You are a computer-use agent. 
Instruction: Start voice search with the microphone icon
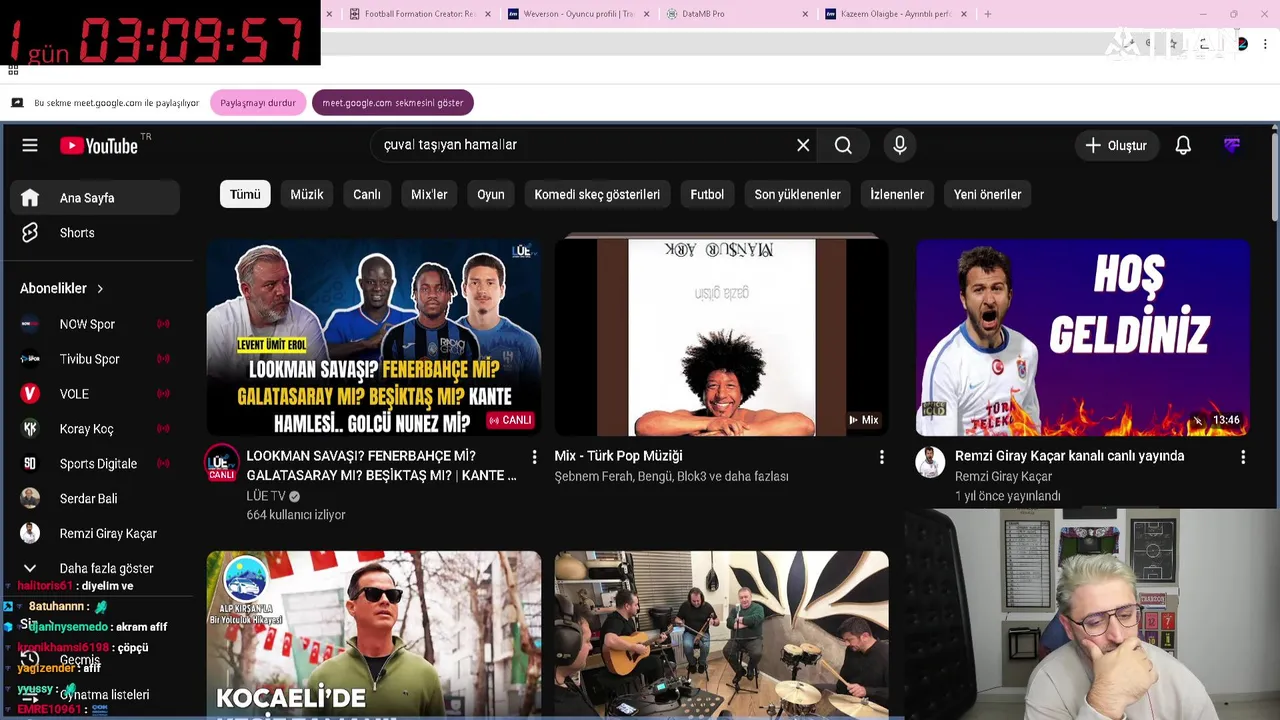click(x=900, y=145)
